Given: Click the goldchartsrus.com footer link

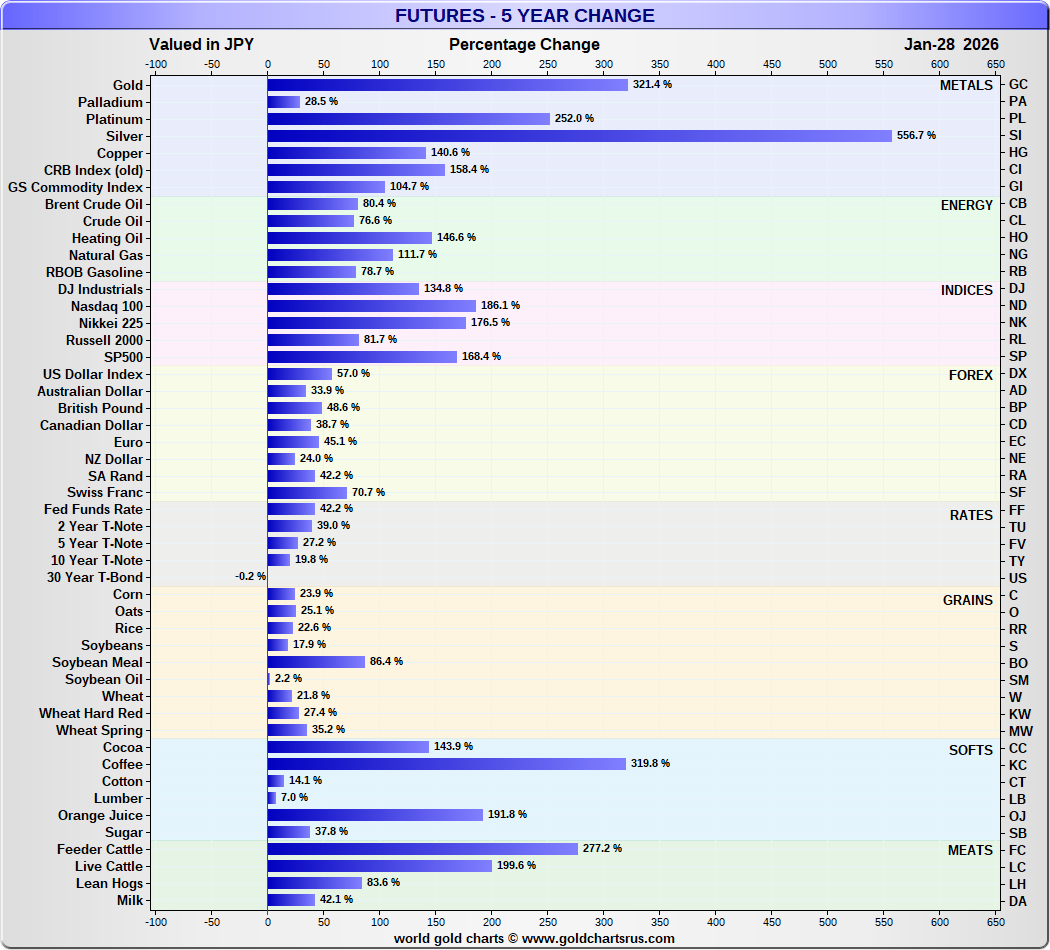Looking at the screenshot, I should pos(534,938).
